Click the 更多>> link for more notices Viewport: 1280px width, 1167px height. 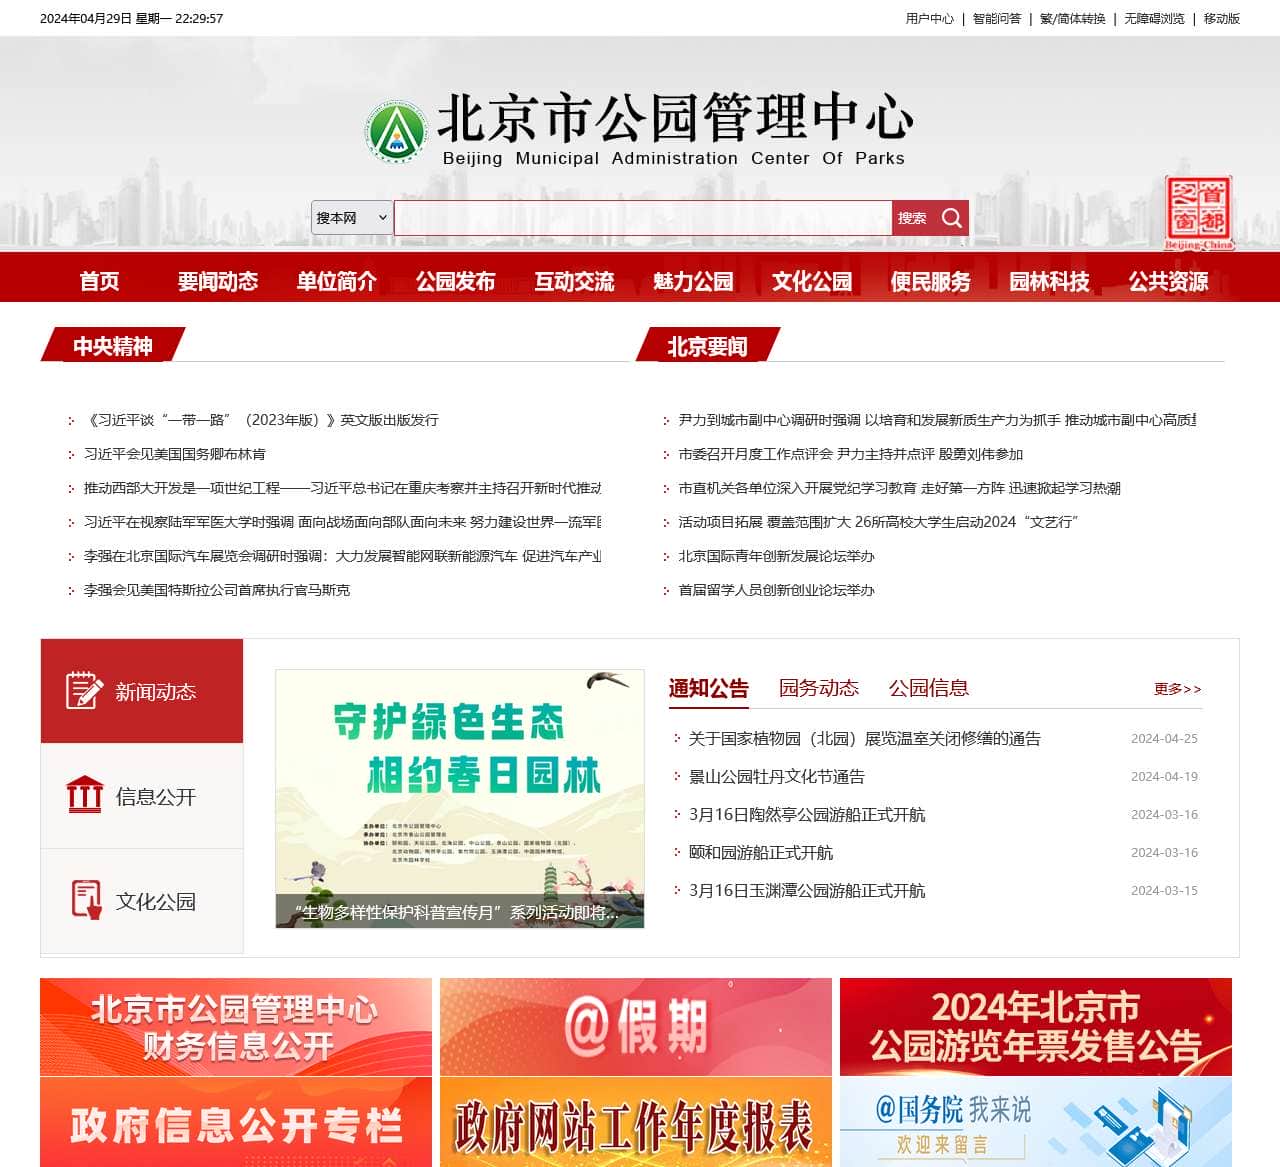tap(1176, 689)
